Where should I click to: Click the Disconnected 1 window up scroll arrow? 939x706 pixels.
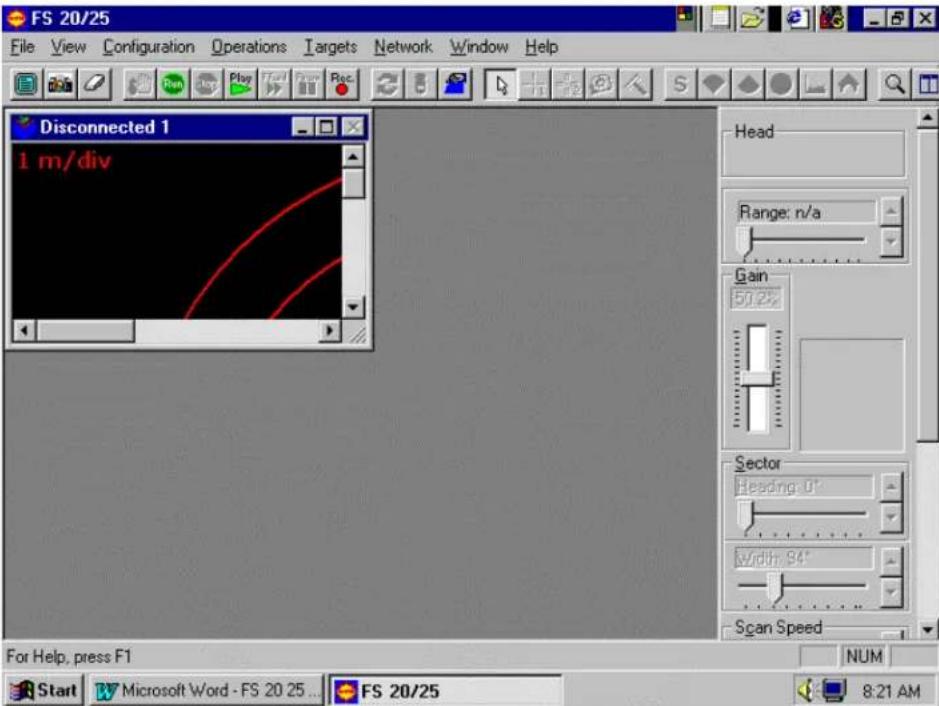(353, 157)
